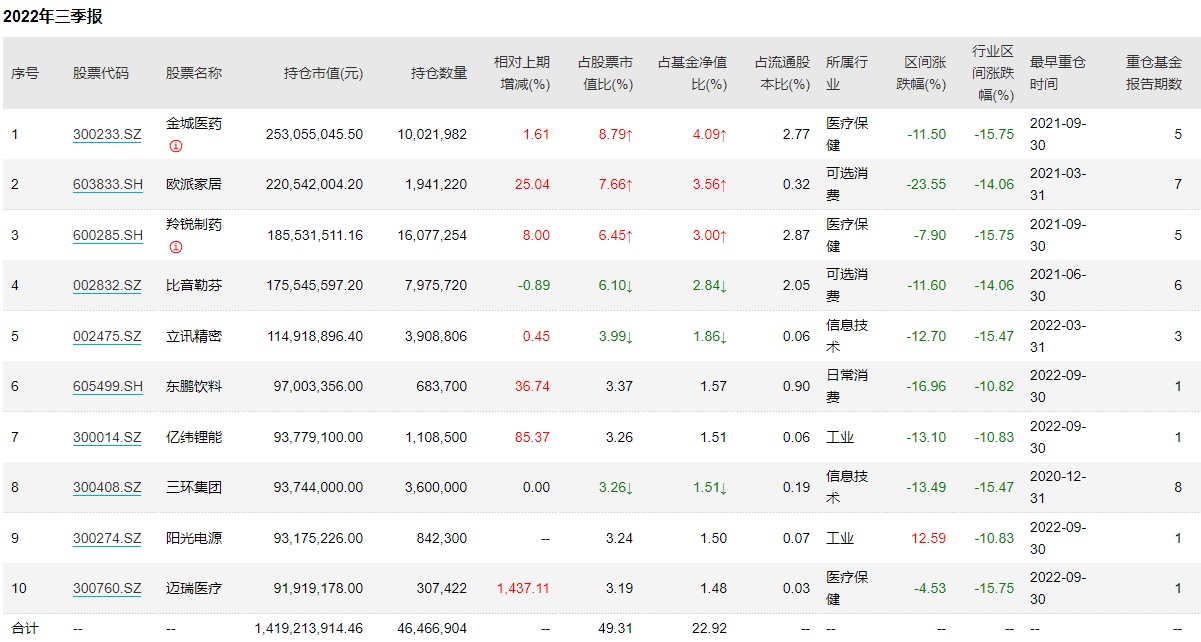Select stock name 金城医药
1201x642 pixels.
[x=194, y=124]
